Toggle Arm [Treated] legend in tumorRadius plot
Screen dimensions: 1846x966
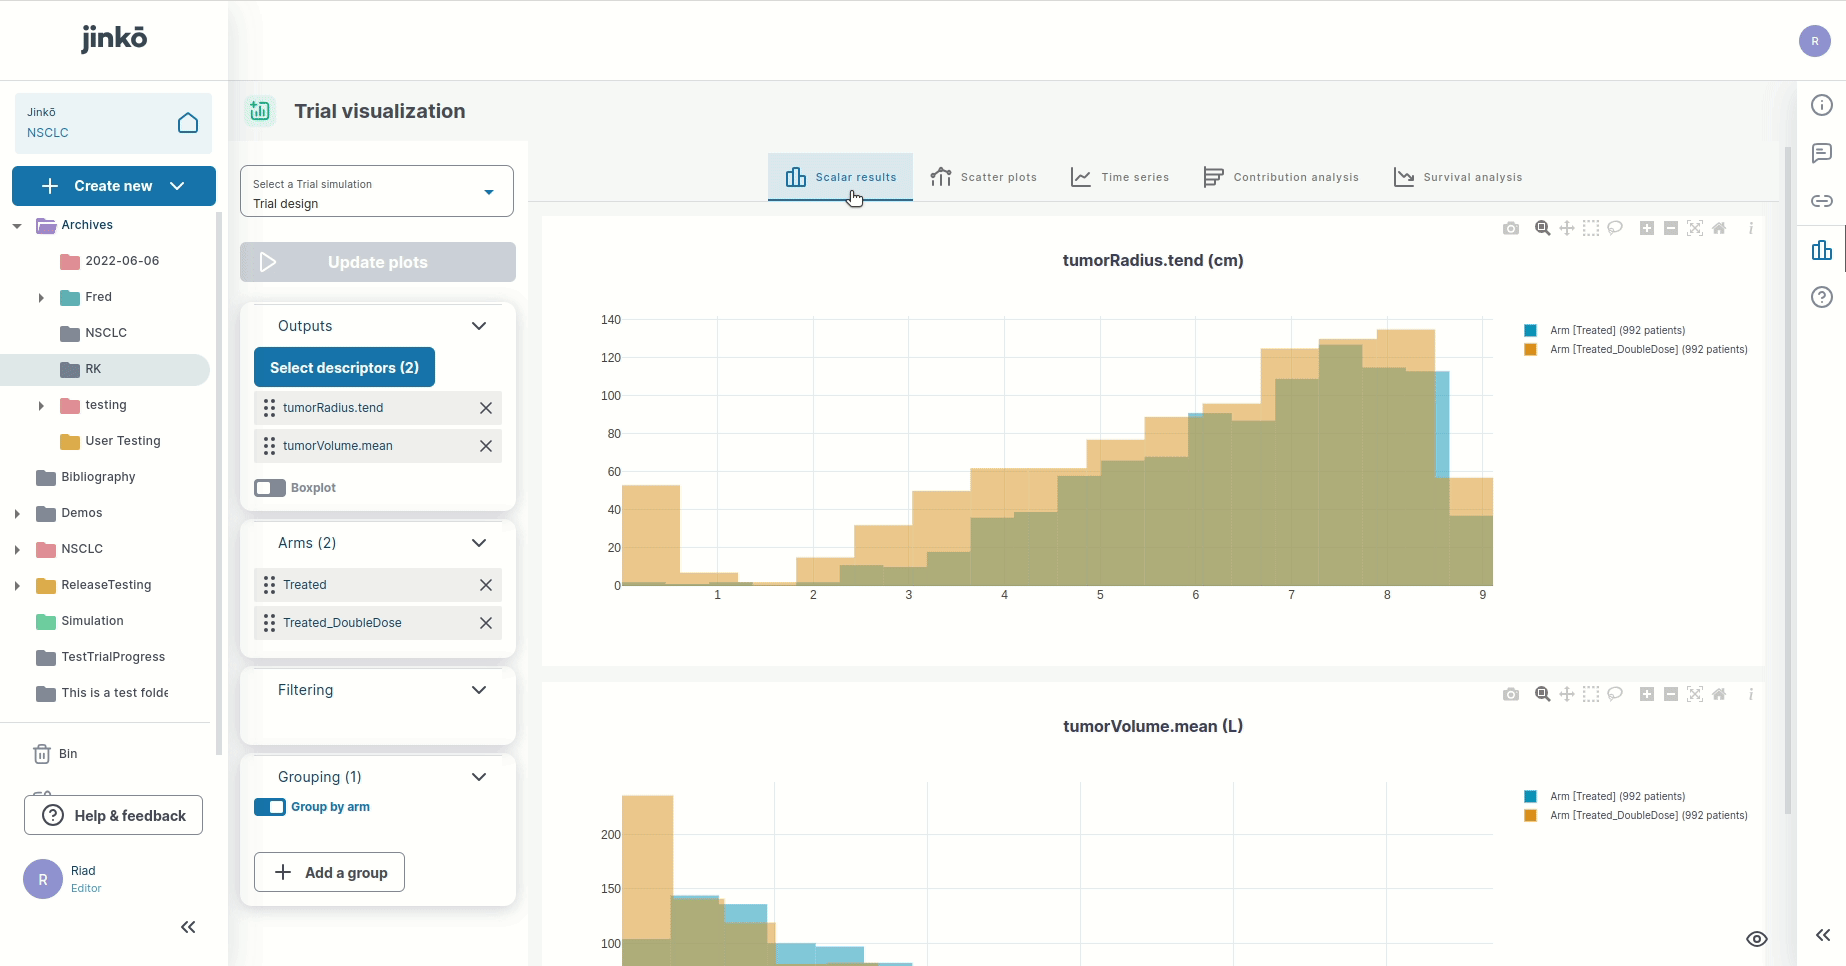tap(1605, 330)
